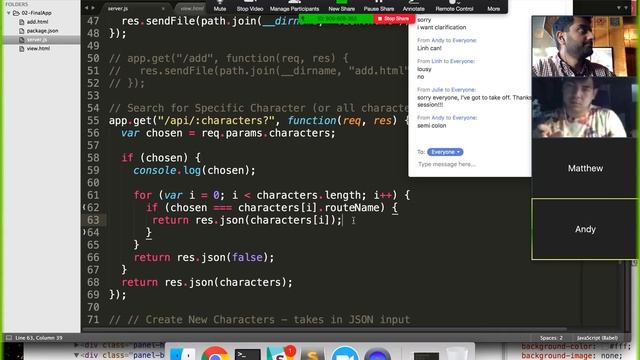Click chat message 'i want clarification'
640x360 pixels.
pos(441,27)
